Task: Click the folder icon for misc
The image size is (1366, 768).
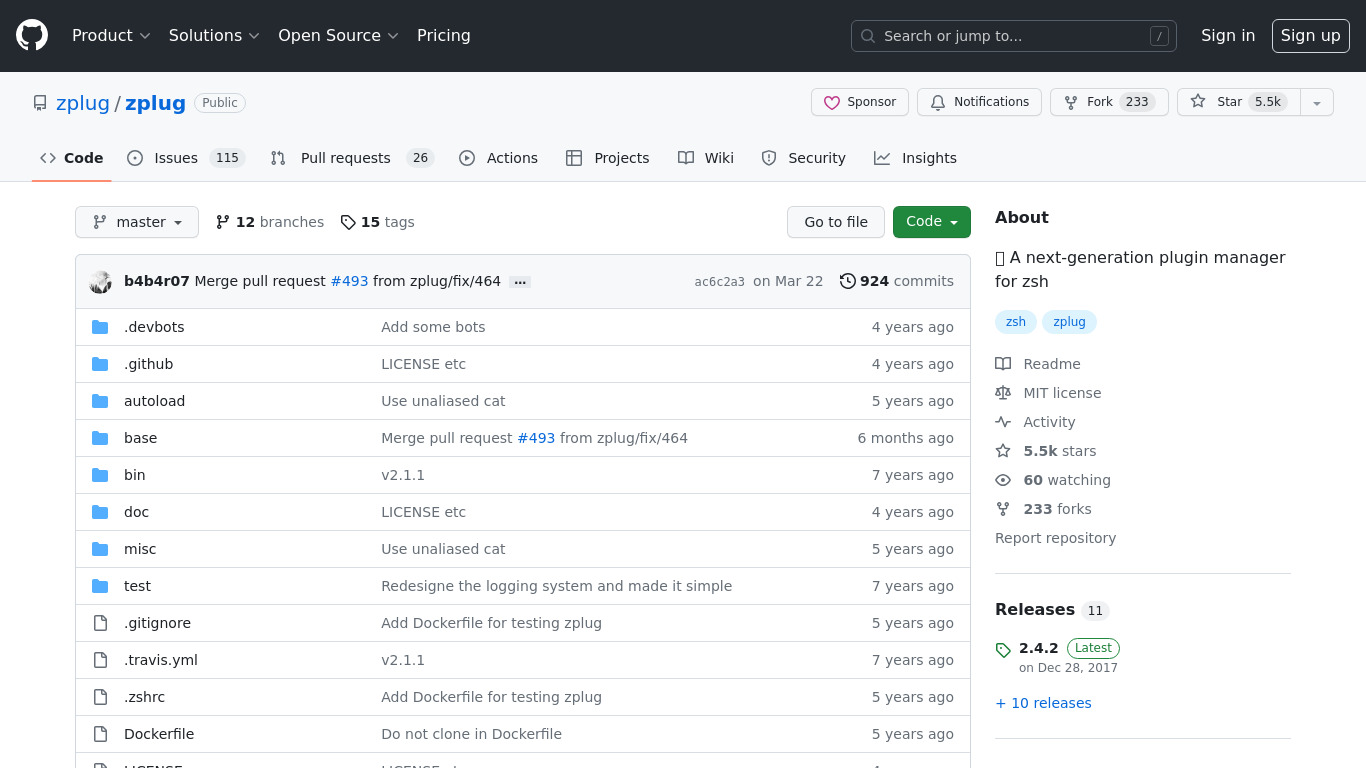Action: [100, 549]
